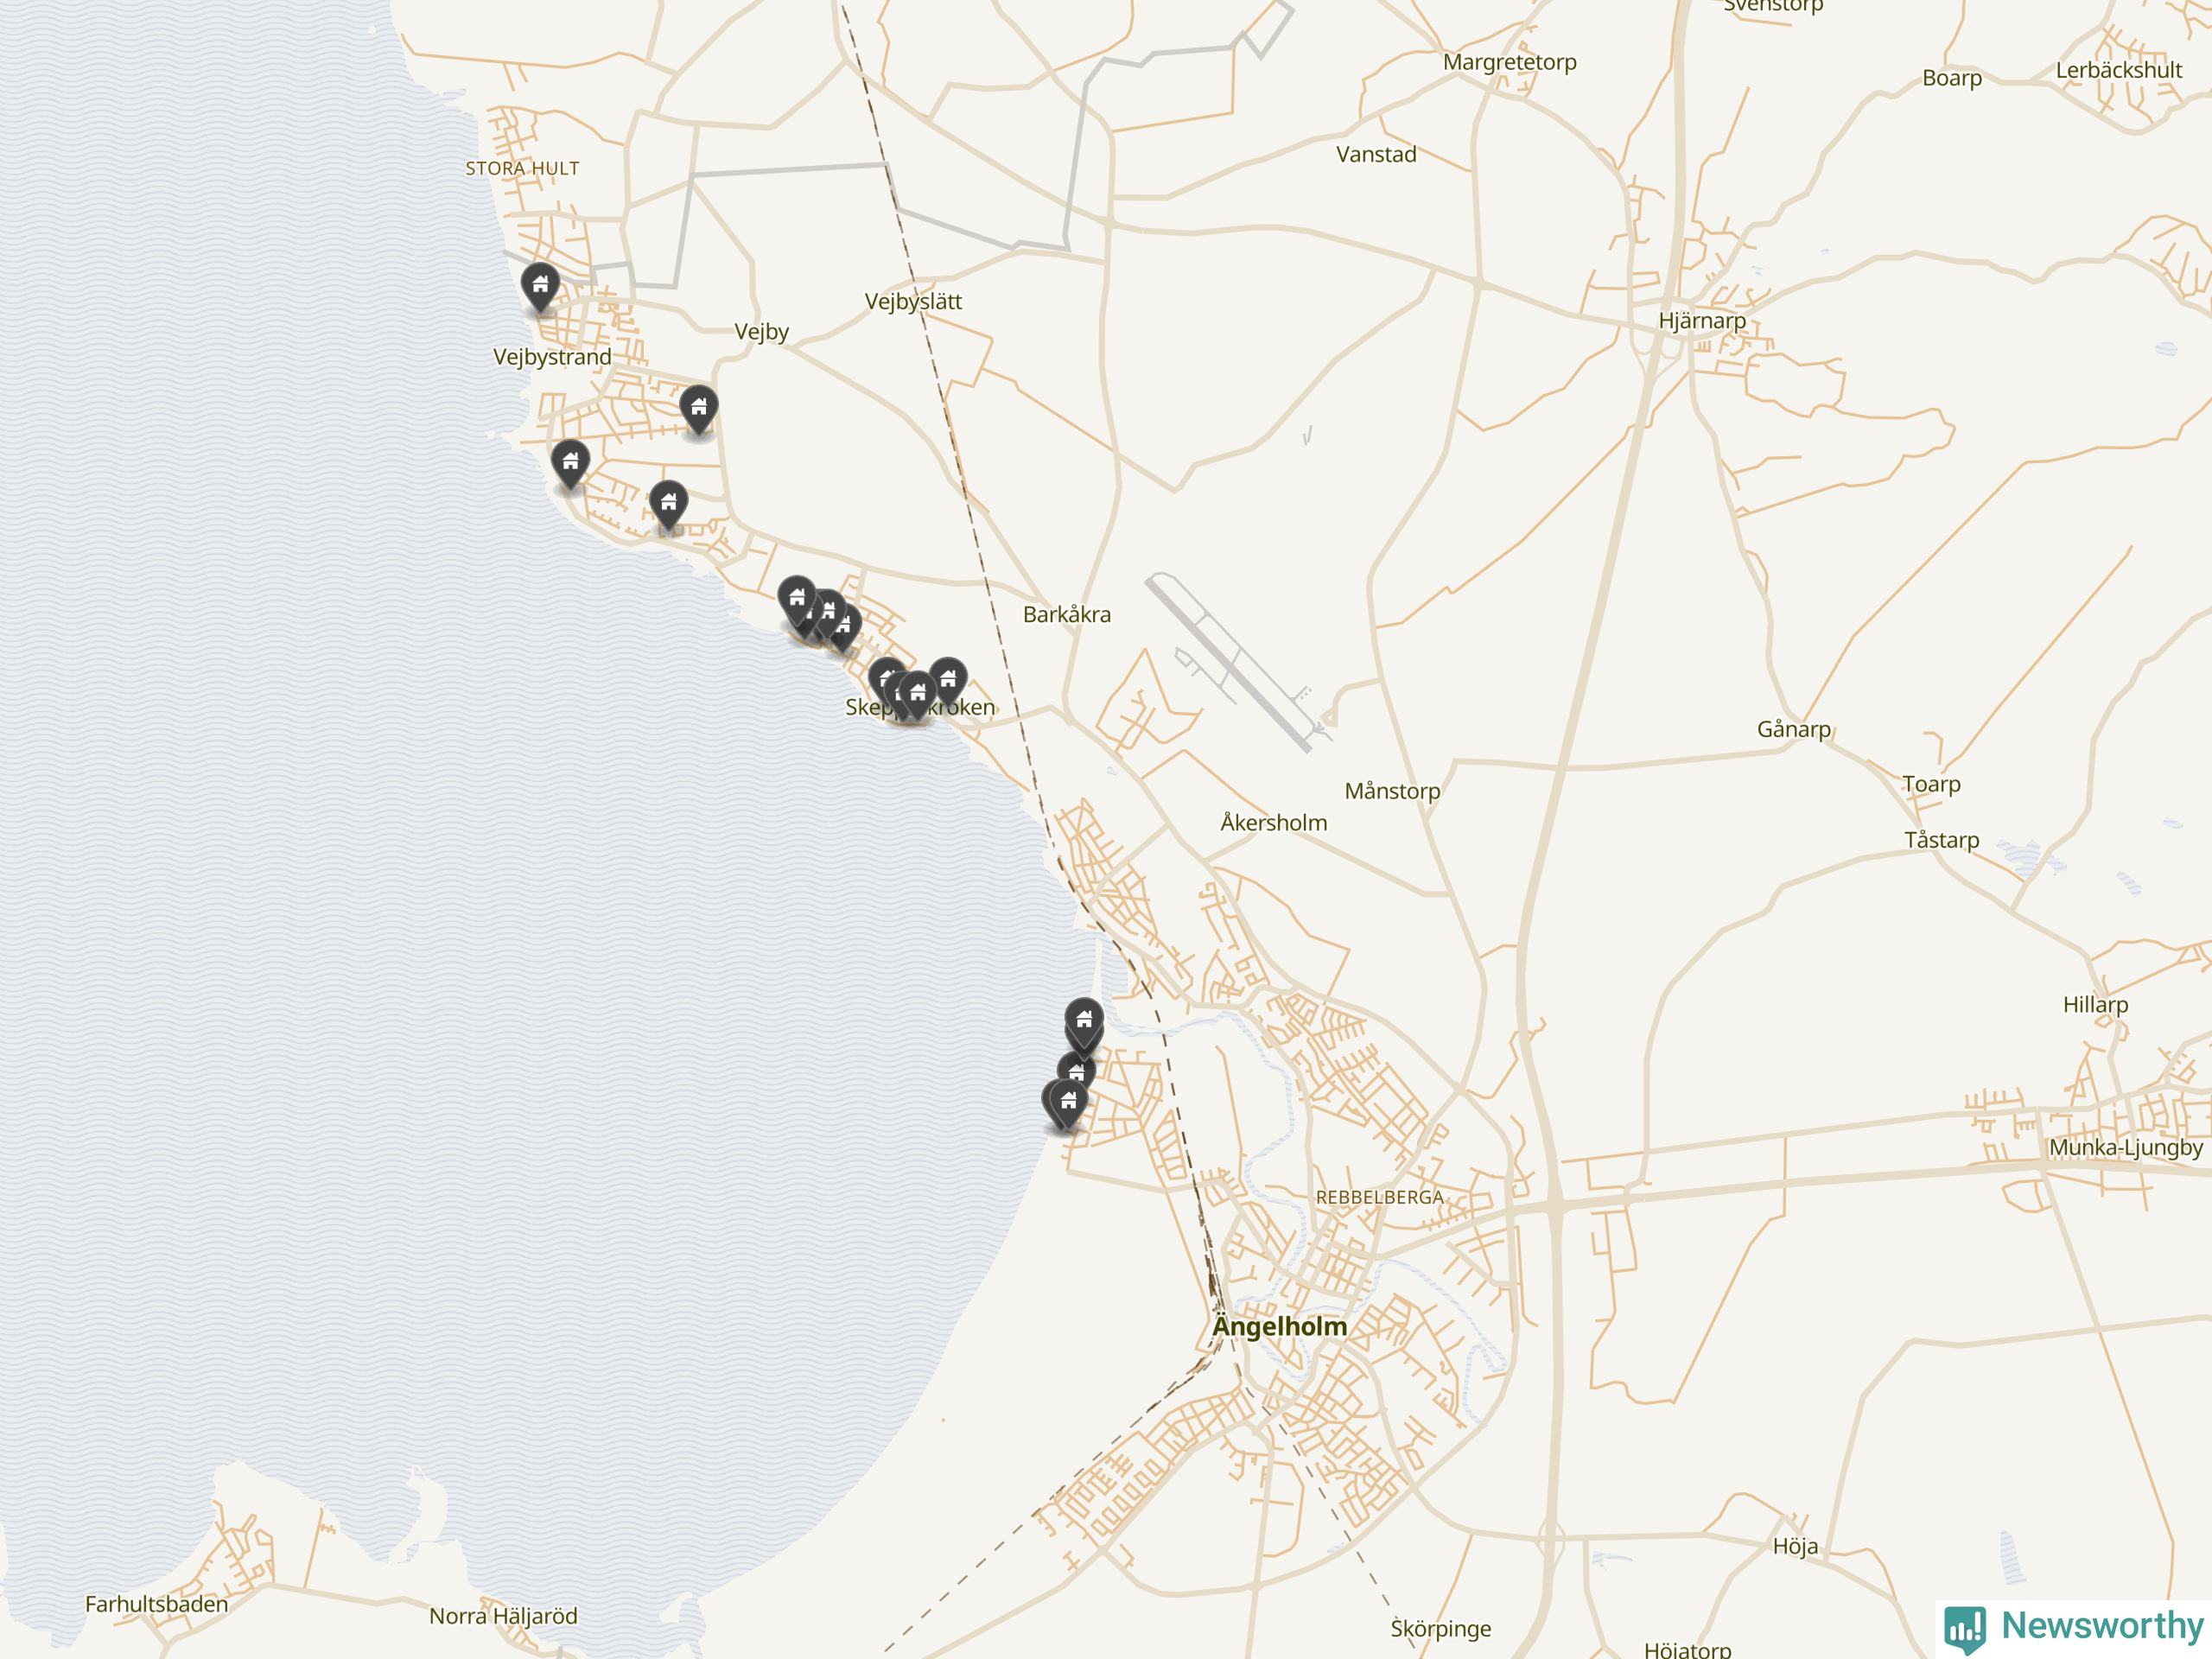2212x1659 pixels.
Task: Click the house marker north of Vejbystrand
Action: [540, 288]
